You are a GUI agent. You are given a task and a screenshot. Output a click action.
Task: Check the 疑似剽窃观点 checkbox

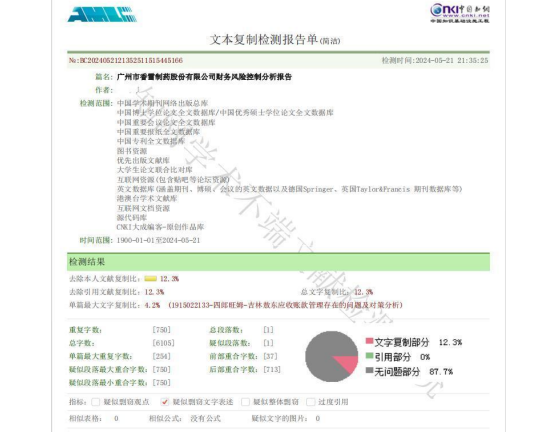(96, 402)
